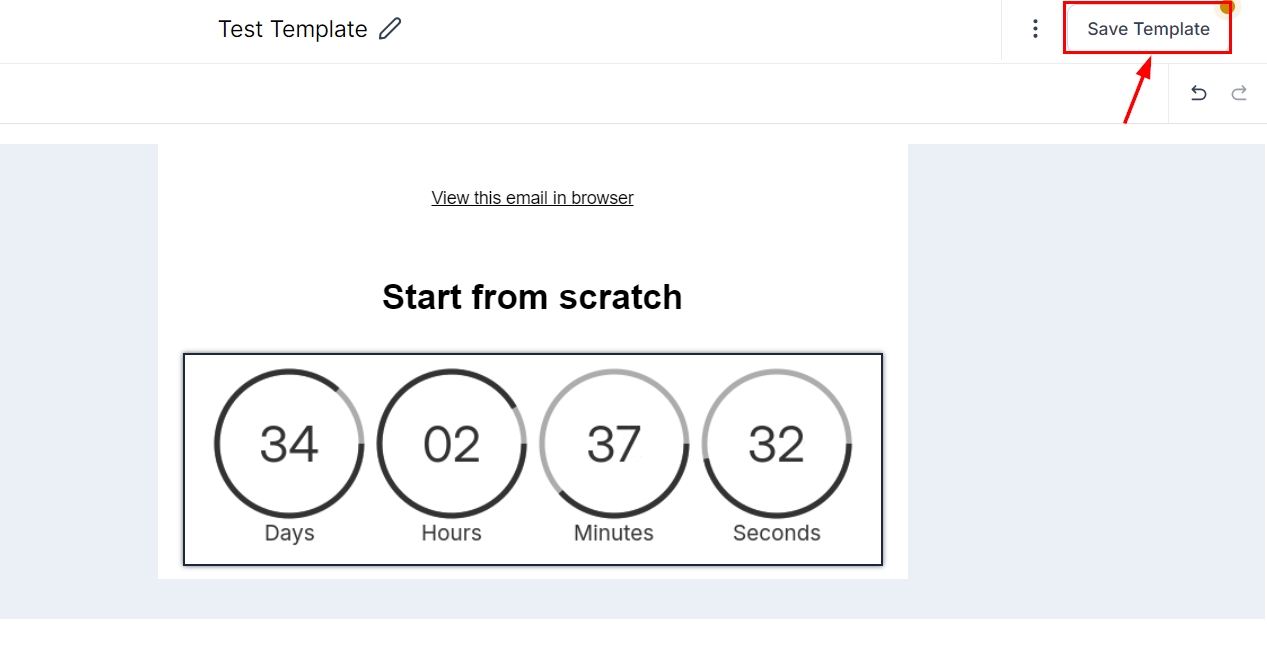The image size is (1267, 670).
Task: Click the gray canvas left of email
Action: tap(78, 380)
